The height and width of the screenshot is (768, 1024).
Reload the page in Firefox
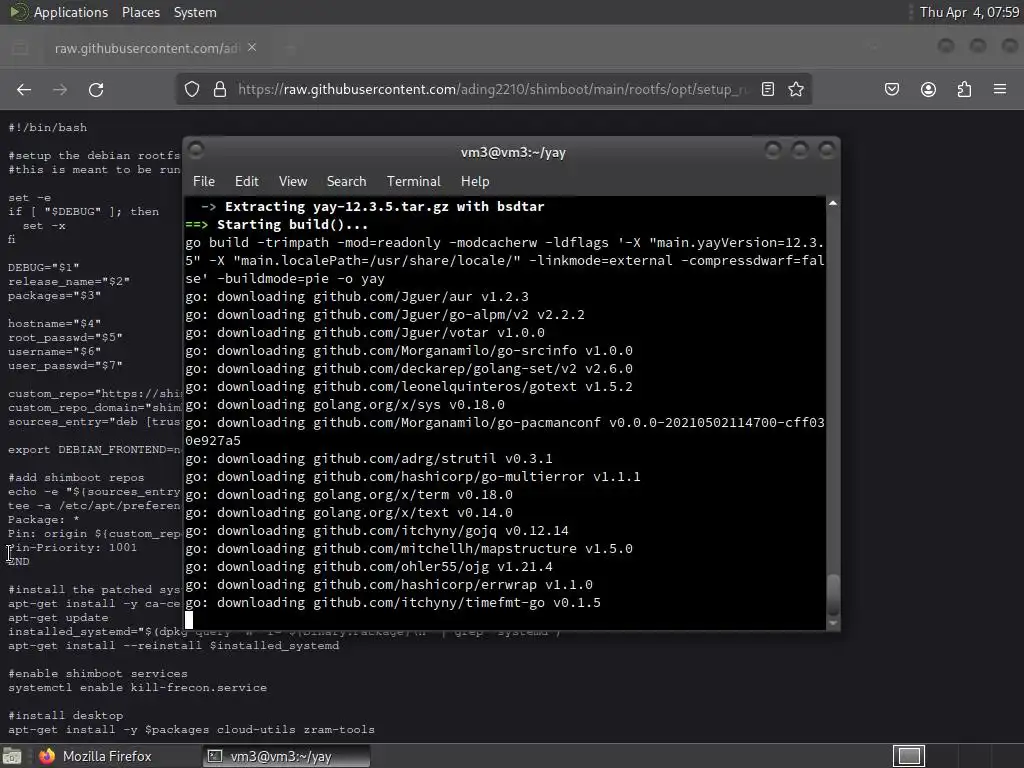click(96, 89)
